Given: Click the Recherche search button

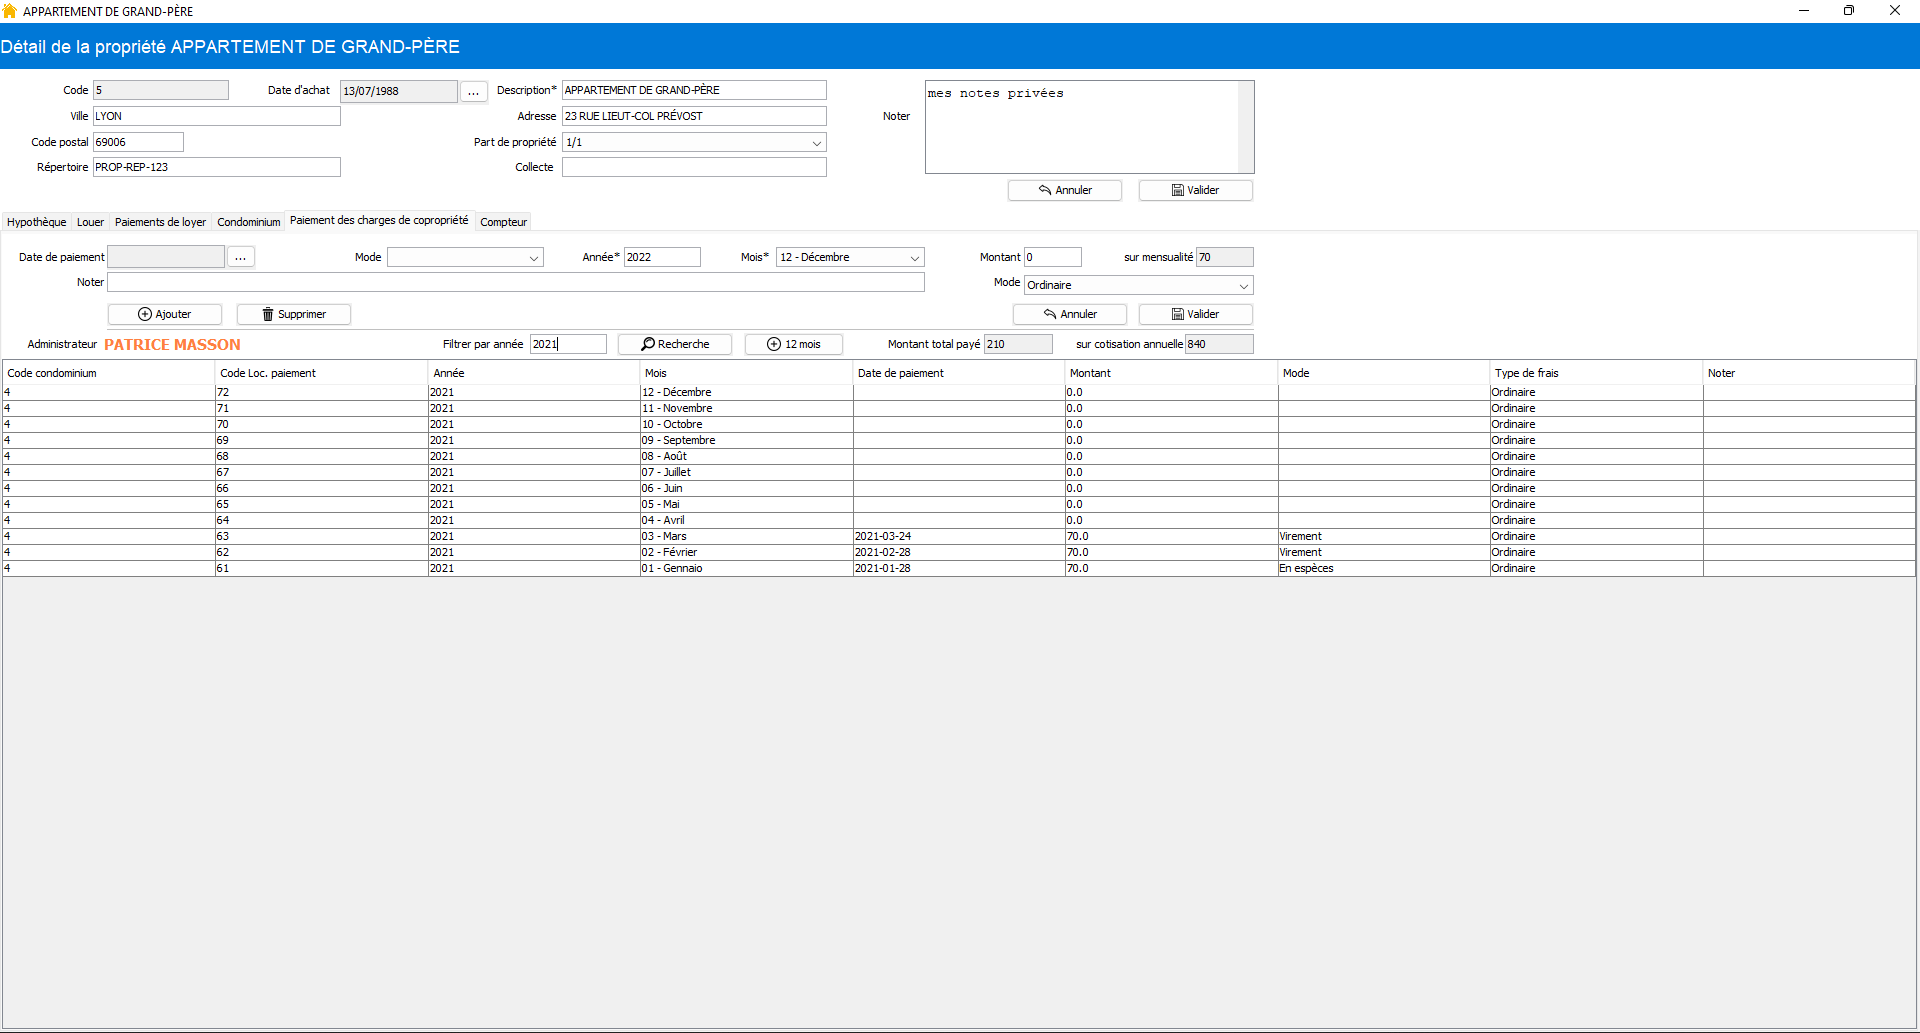Looking at the screenshot, I should 675,344.
